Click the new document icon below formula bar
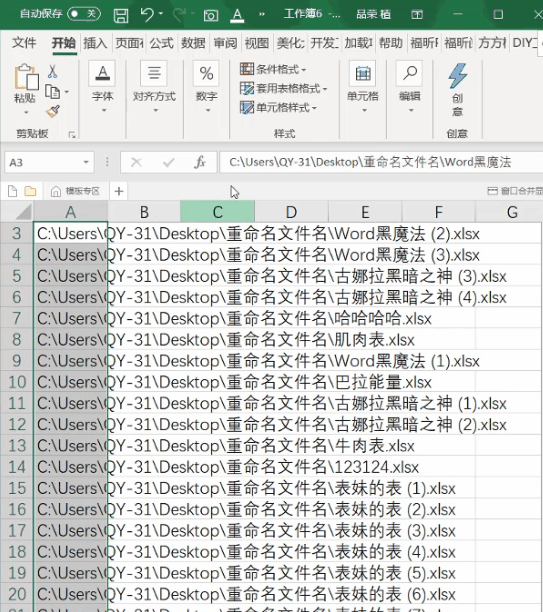 pyautogui.click(x=12, y=191)
